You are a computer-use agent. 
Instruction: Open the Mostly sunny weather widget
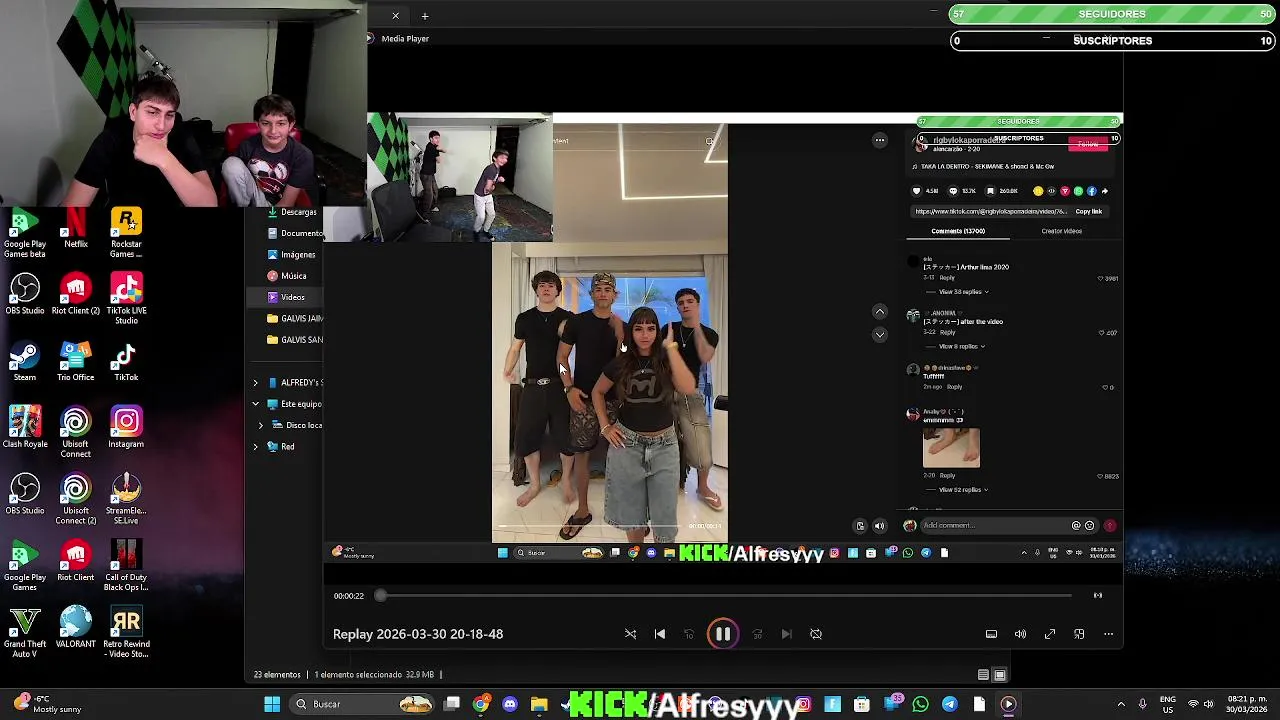[45, 704]
